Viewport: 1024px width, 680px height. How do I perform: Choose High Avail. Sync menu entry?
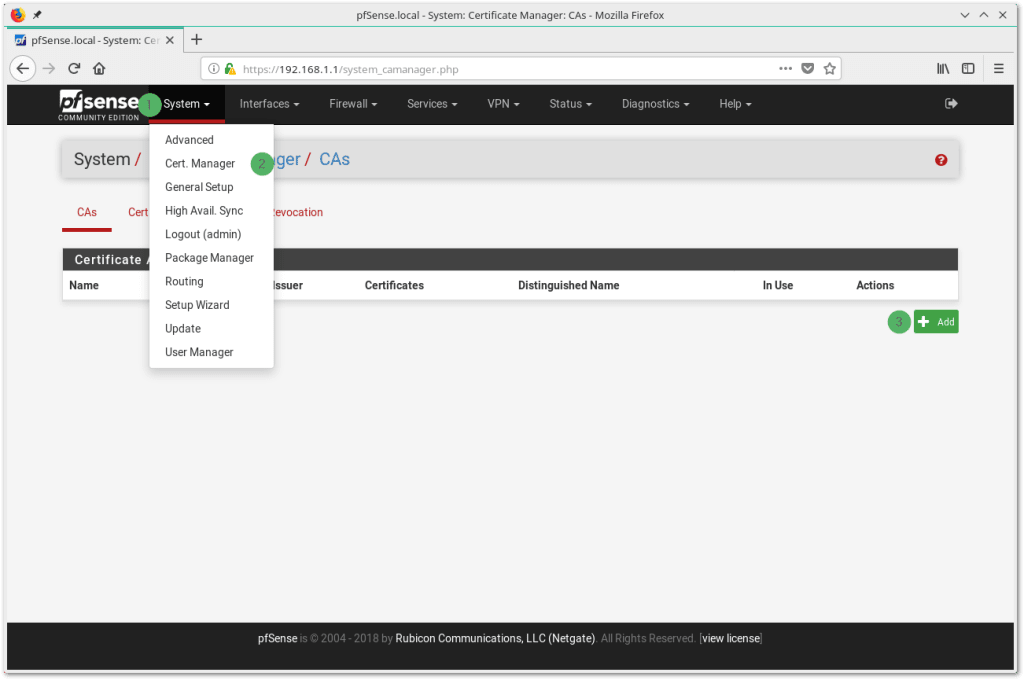pos(211,210)
